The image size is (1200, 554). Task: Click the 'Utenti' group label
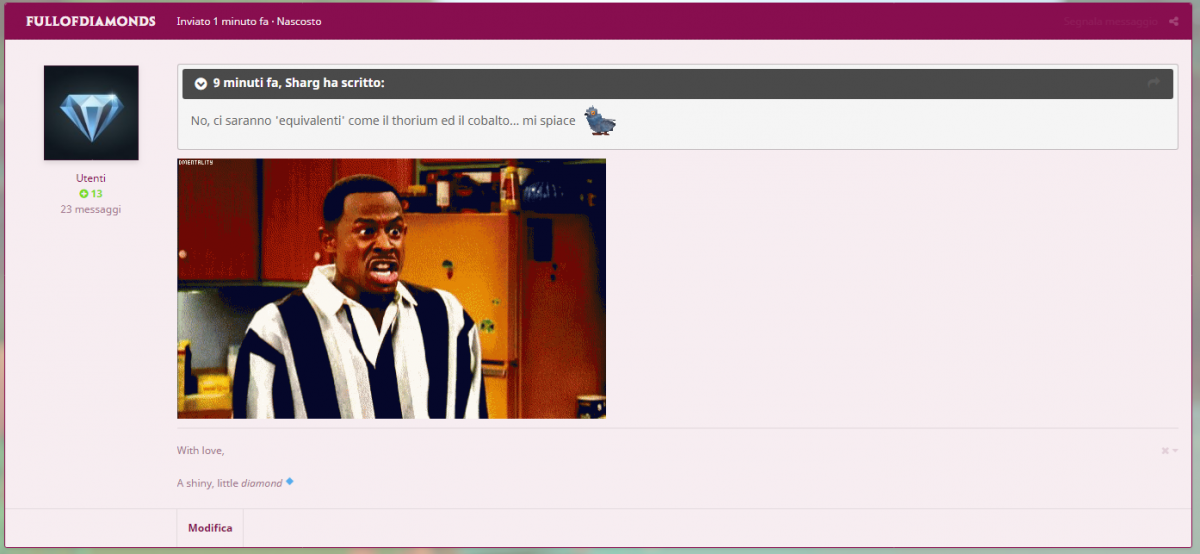coord(91,178)
